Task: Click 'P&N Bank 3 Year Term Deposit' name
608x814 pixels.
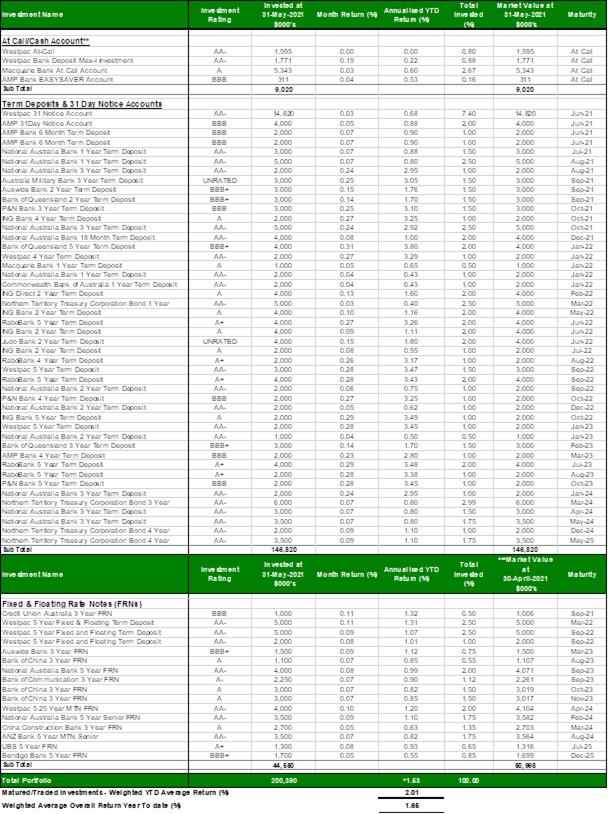Action: 53,209
